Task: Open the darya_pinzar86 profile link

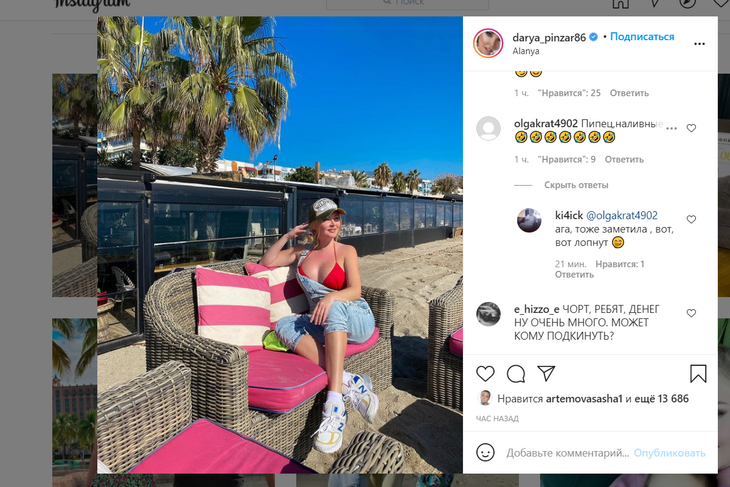Action: tap(549, 38)
